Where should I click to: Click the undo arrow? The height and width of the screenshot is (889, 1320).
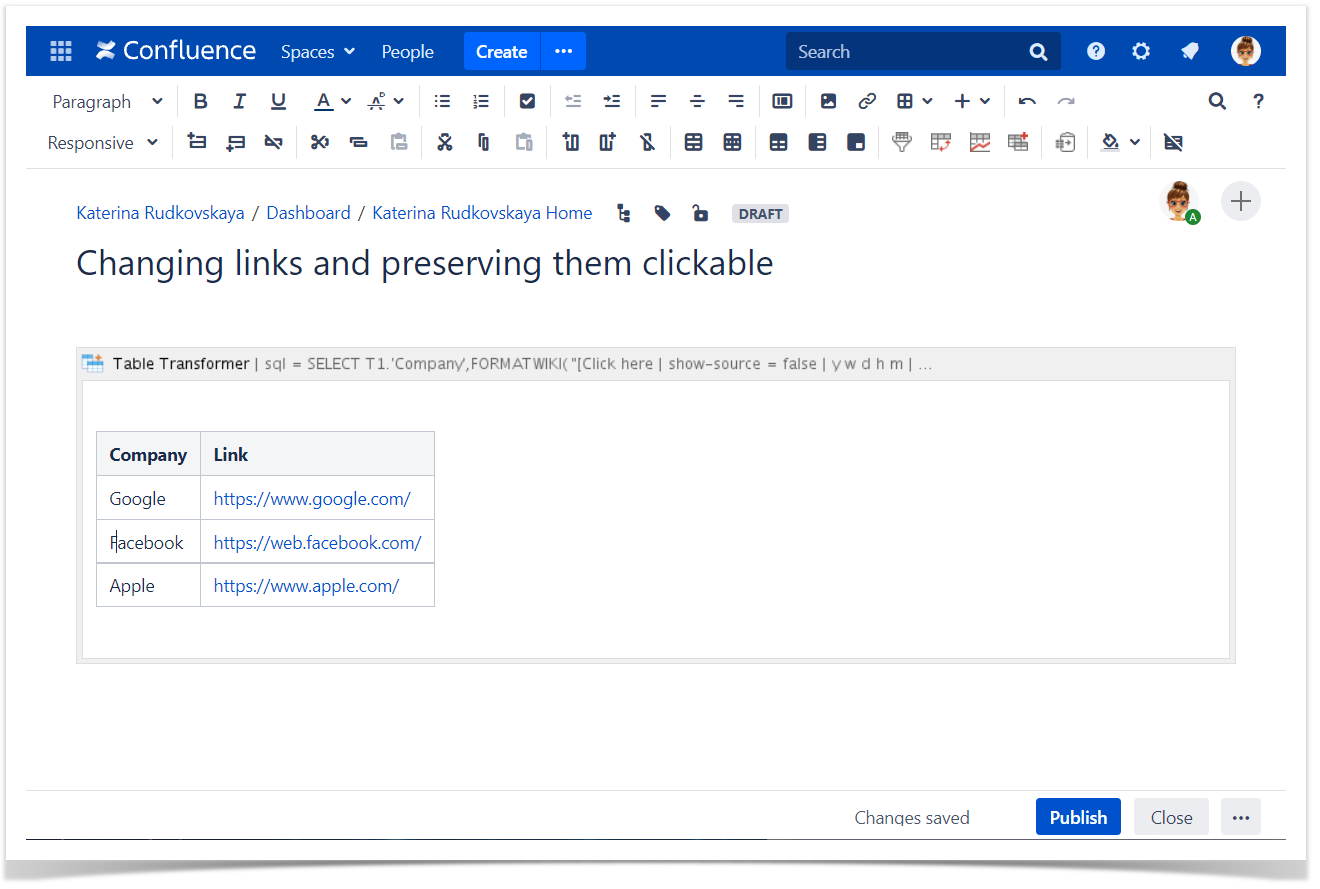(1027, 101)
